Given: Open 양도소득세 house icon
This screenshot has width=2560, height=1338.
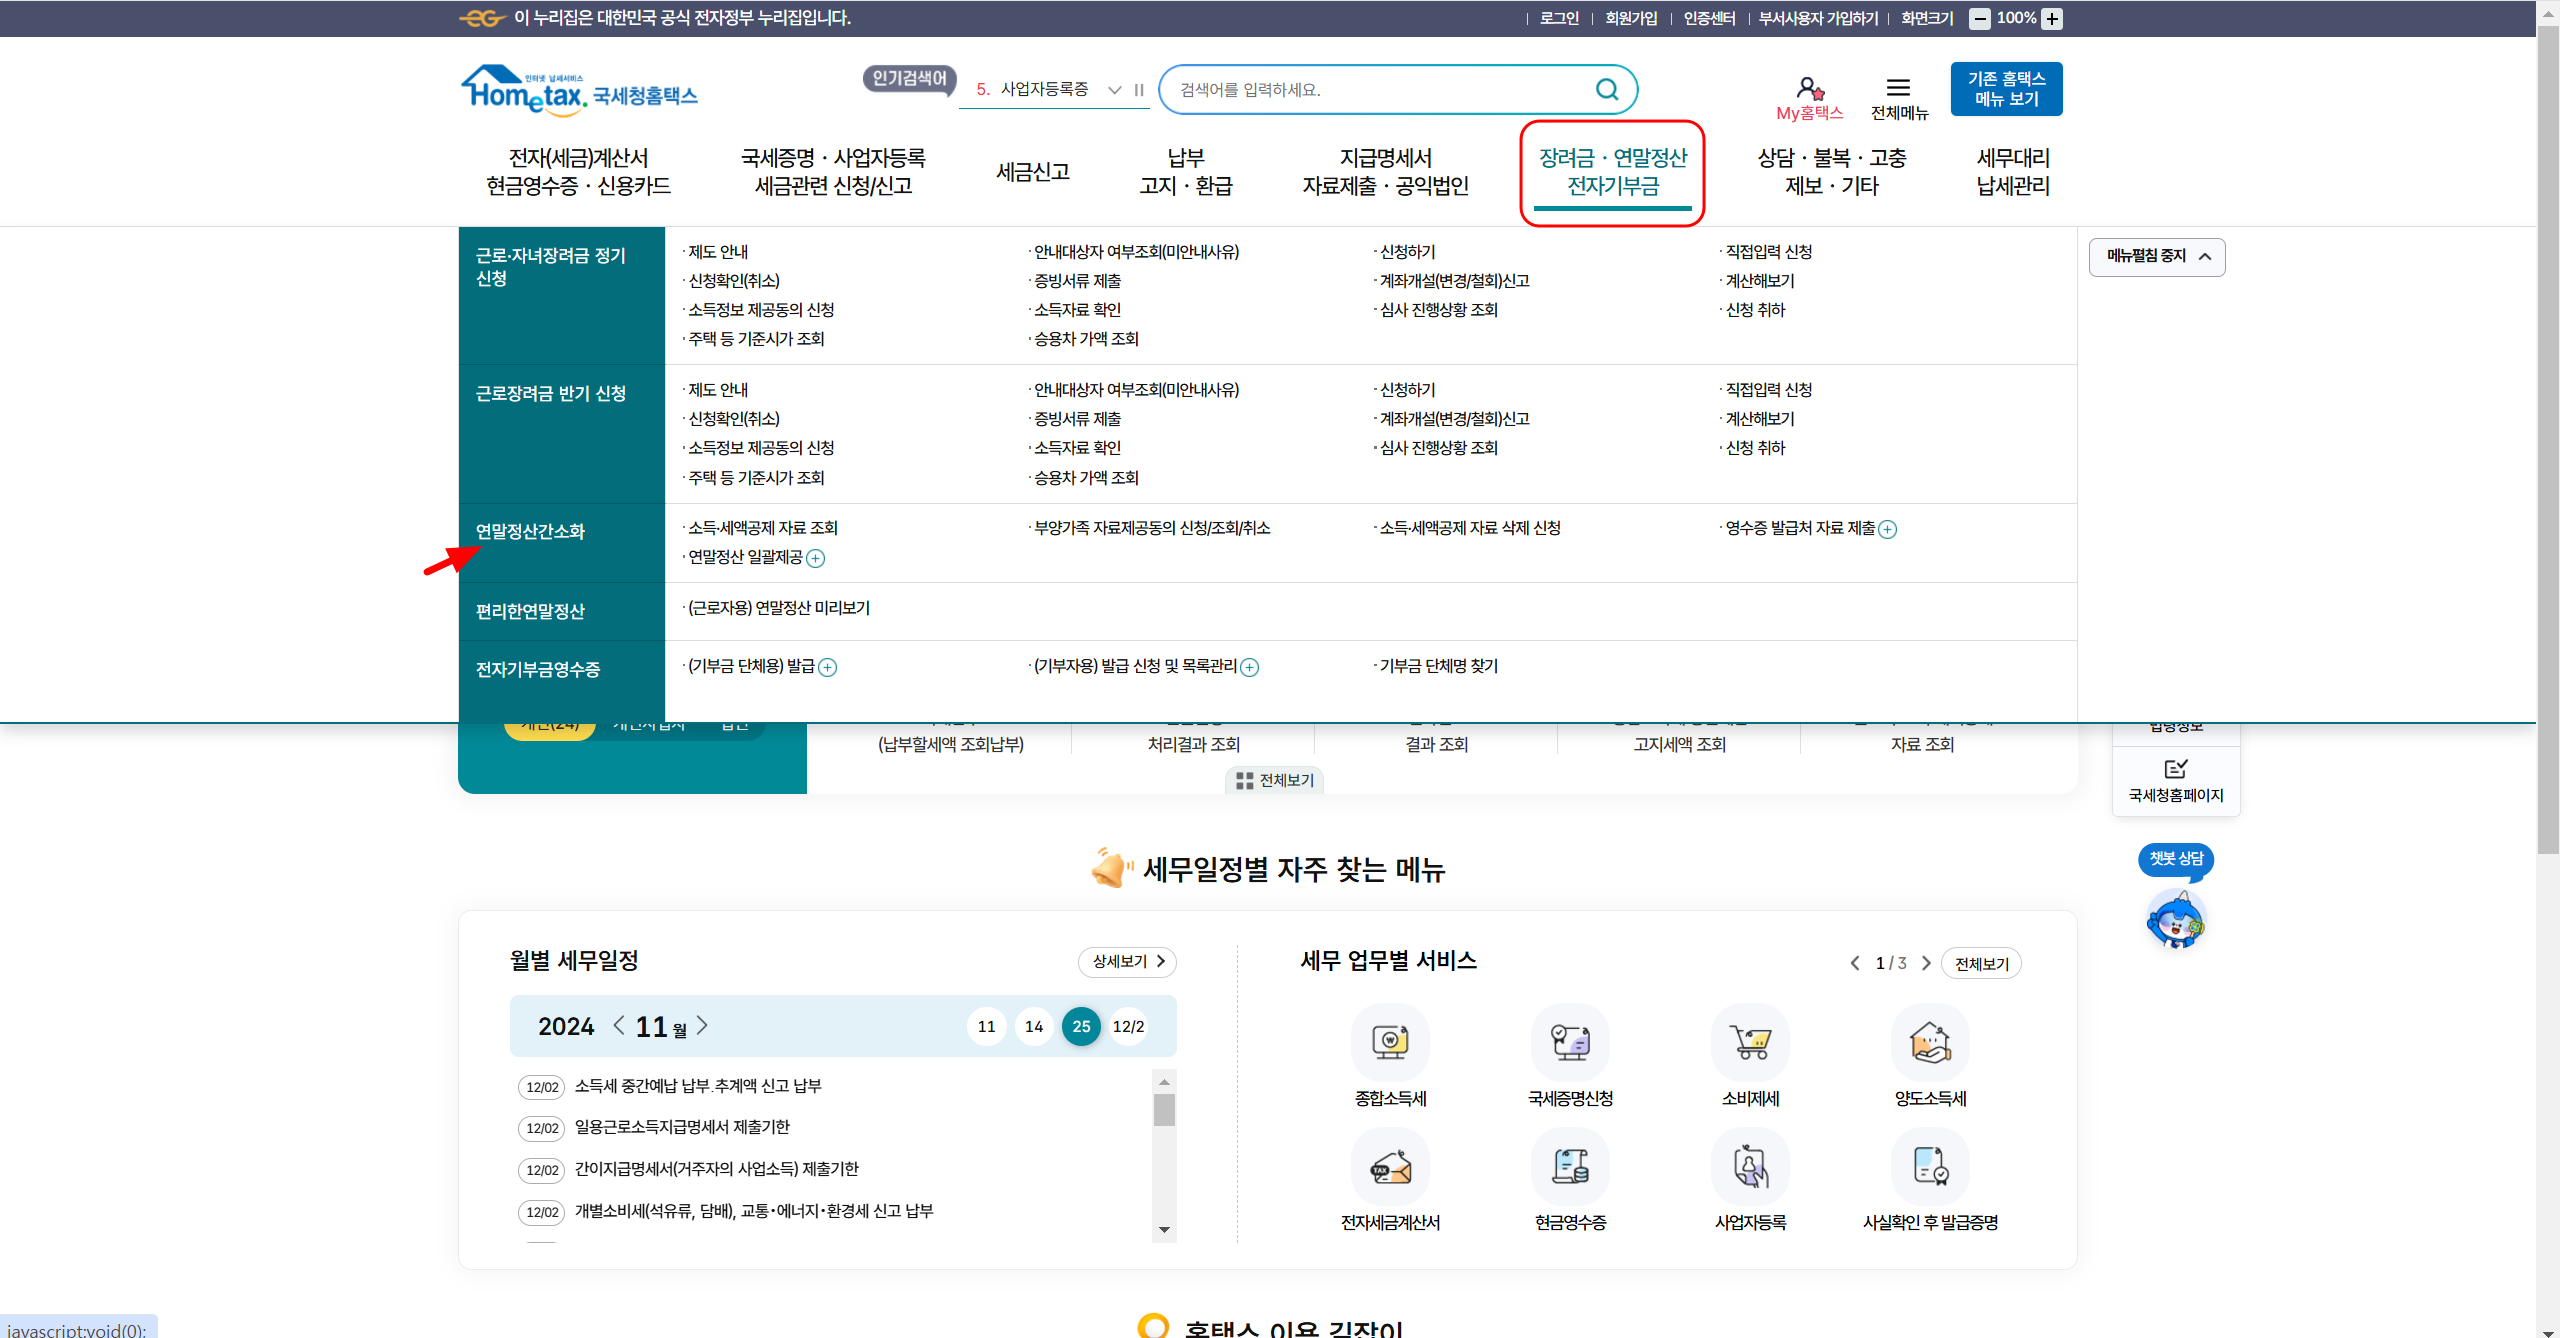Looking at the screenshot, I should [1930, 1043].
